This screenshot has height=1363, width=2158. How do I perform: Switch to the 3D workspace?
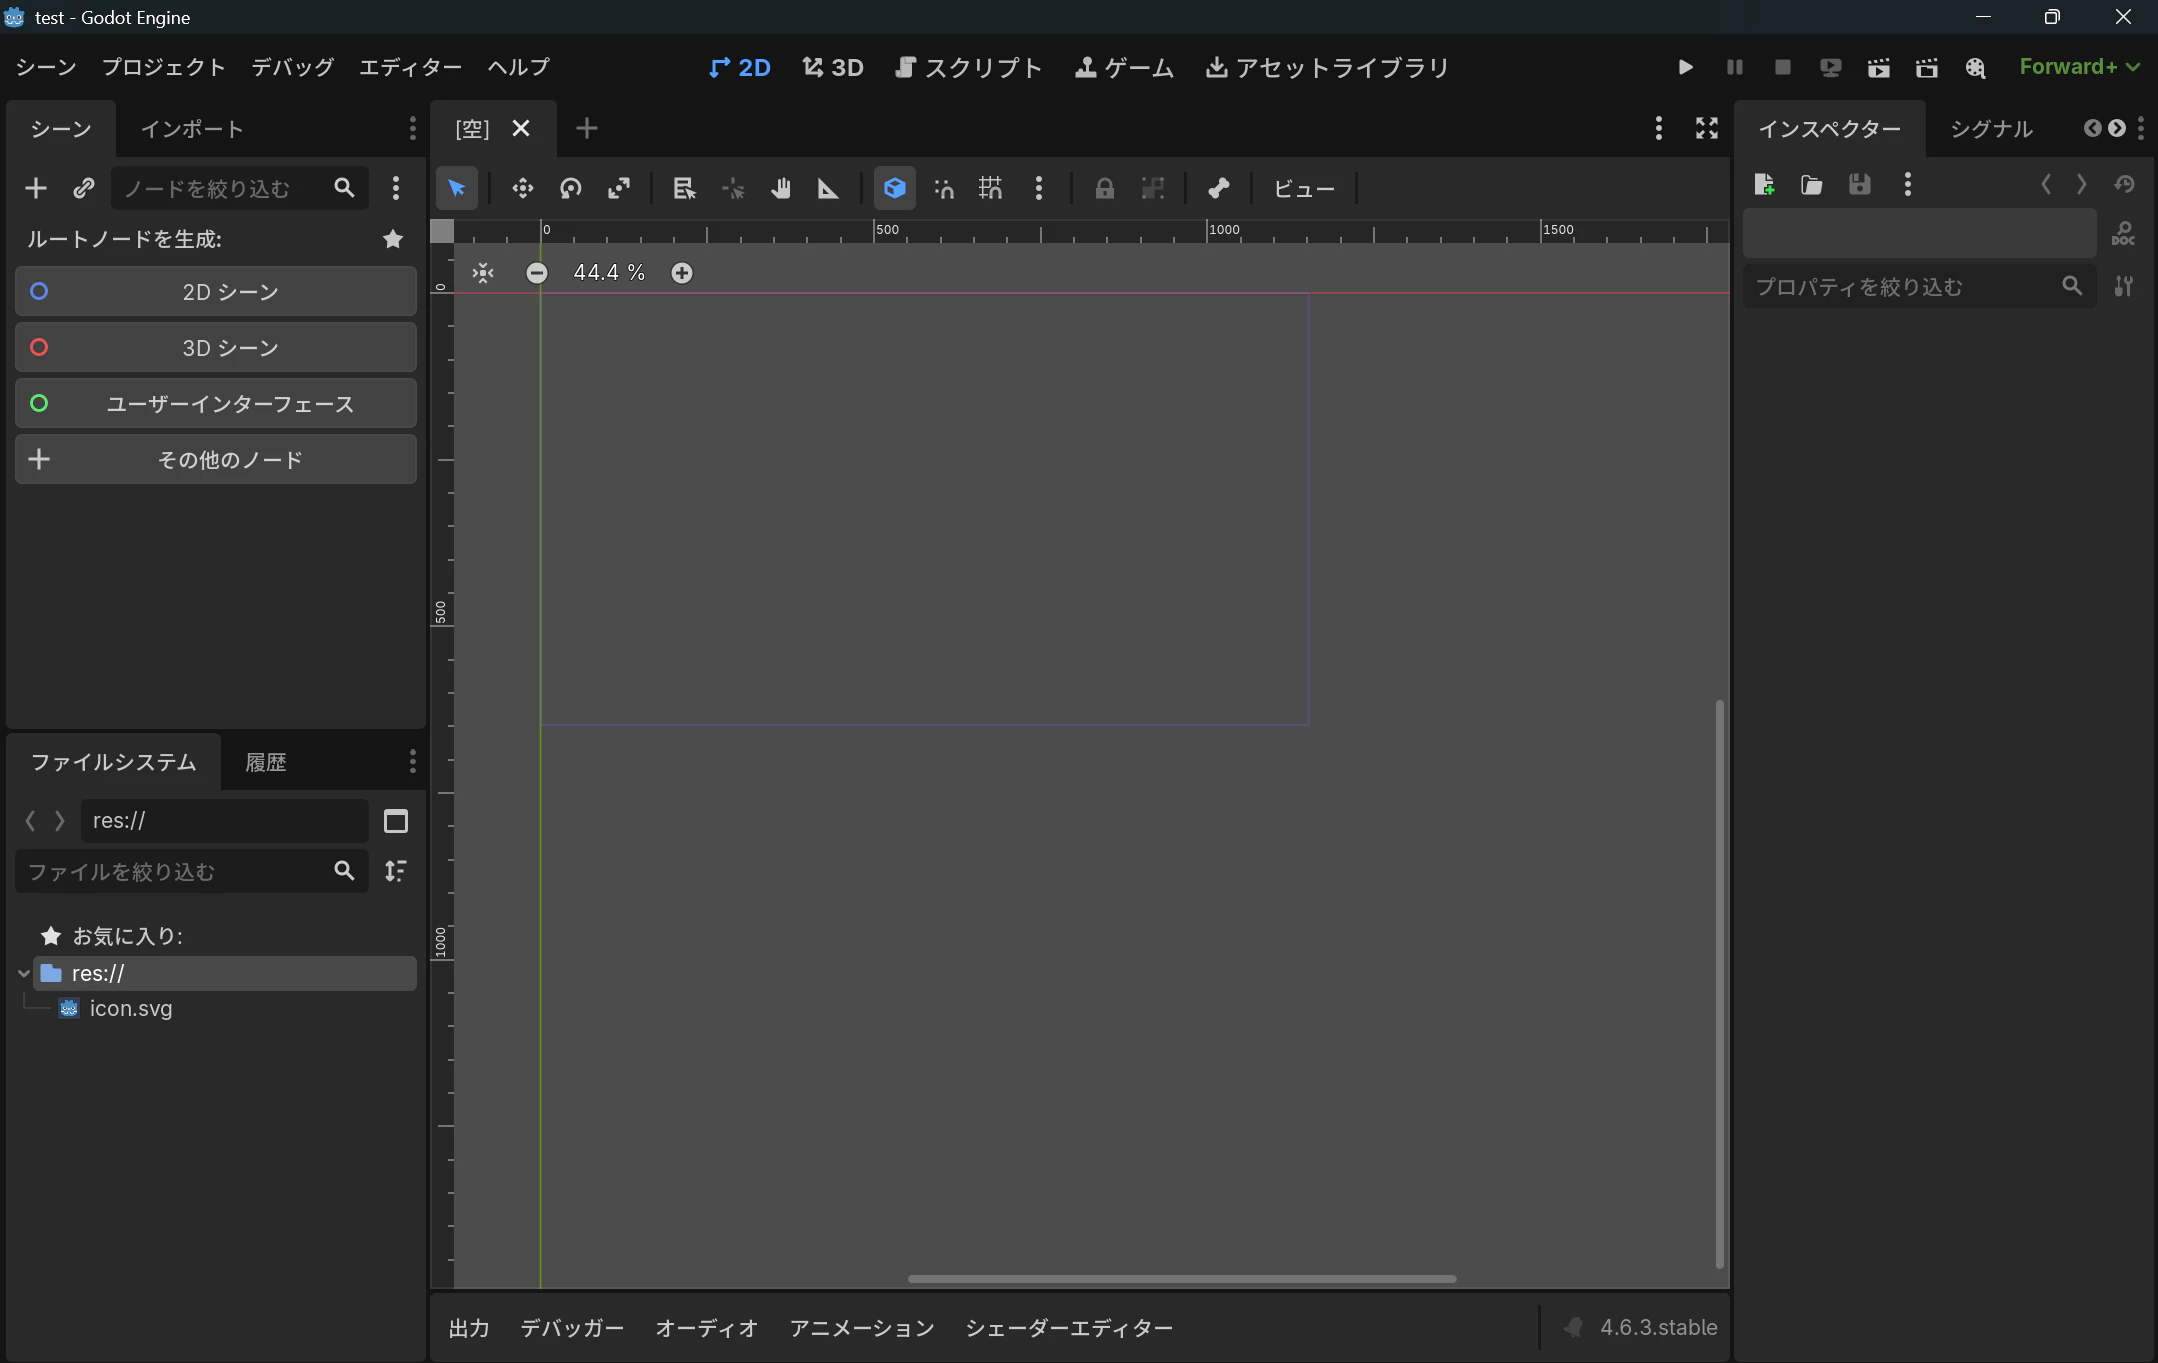click(833, 67)
